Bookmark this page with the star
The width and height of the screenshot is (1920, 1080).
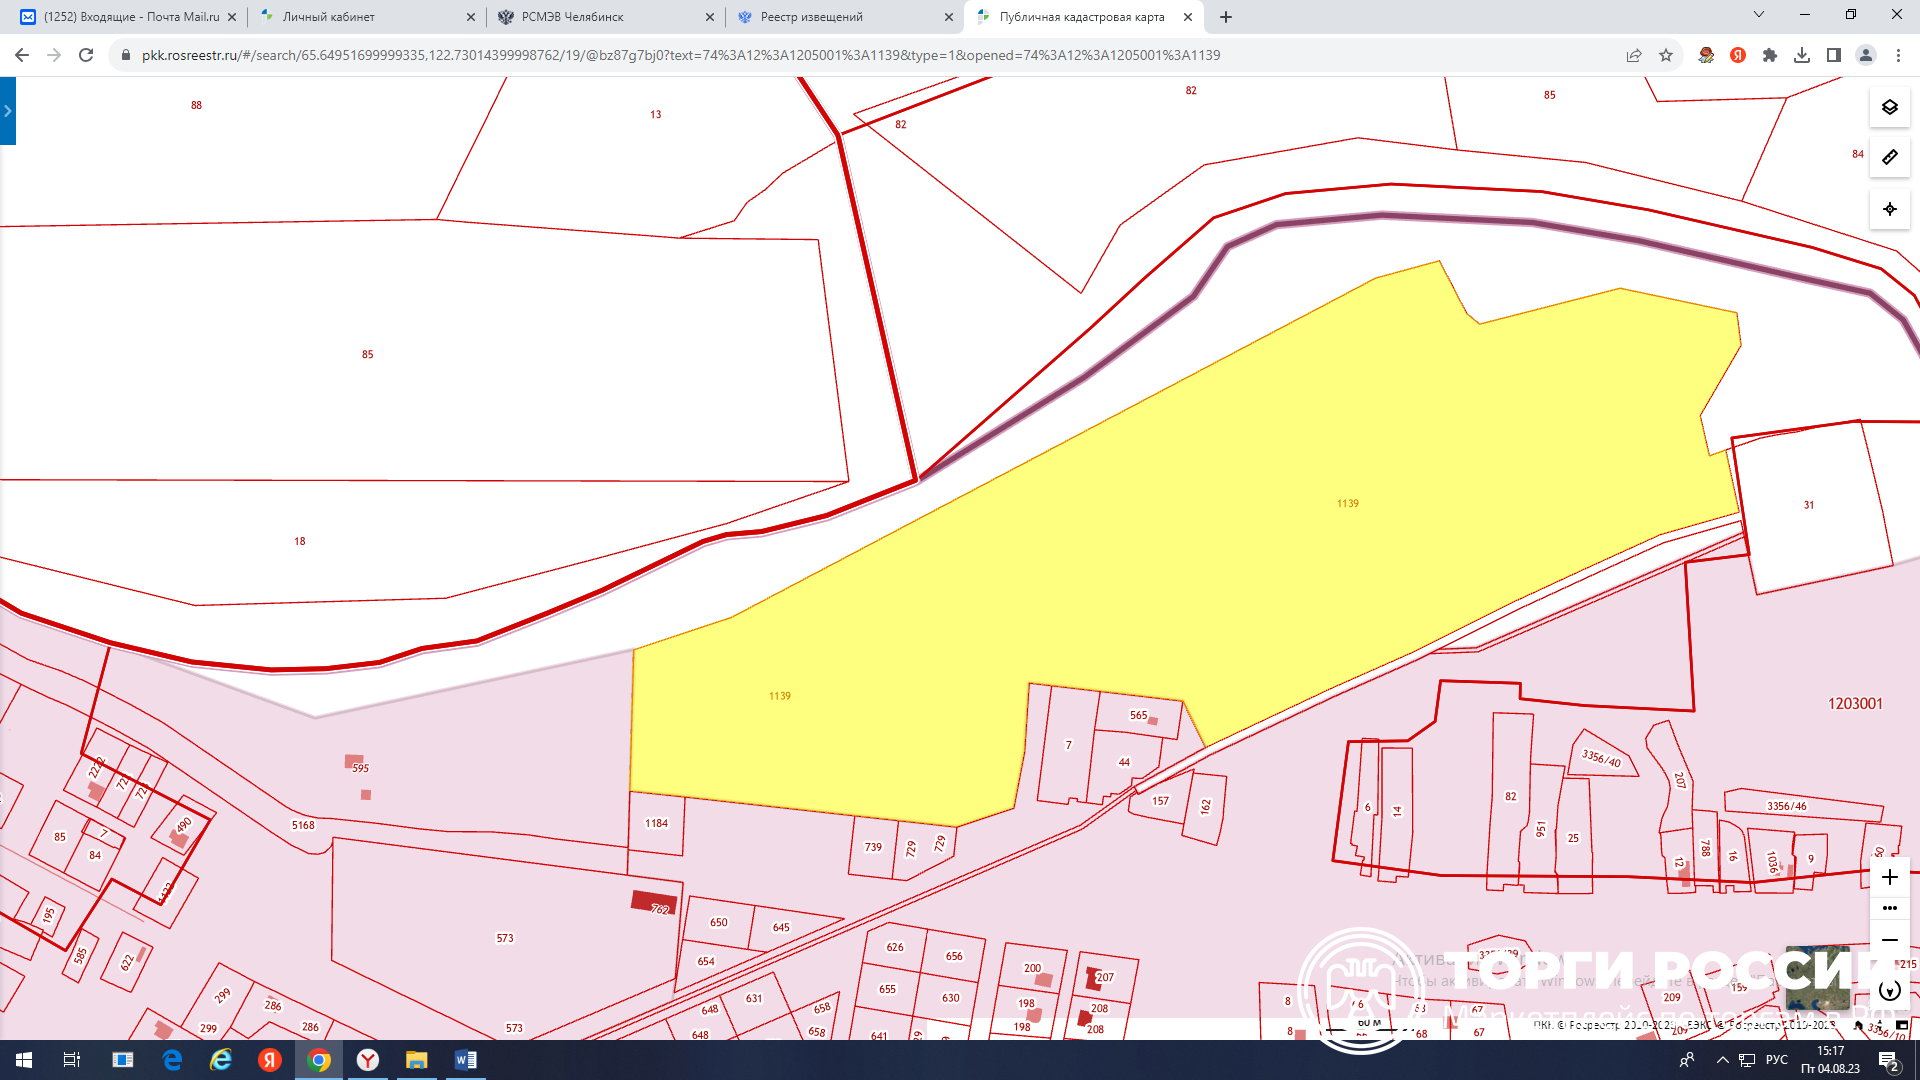pyautogui.click(x=1666, y=55)
